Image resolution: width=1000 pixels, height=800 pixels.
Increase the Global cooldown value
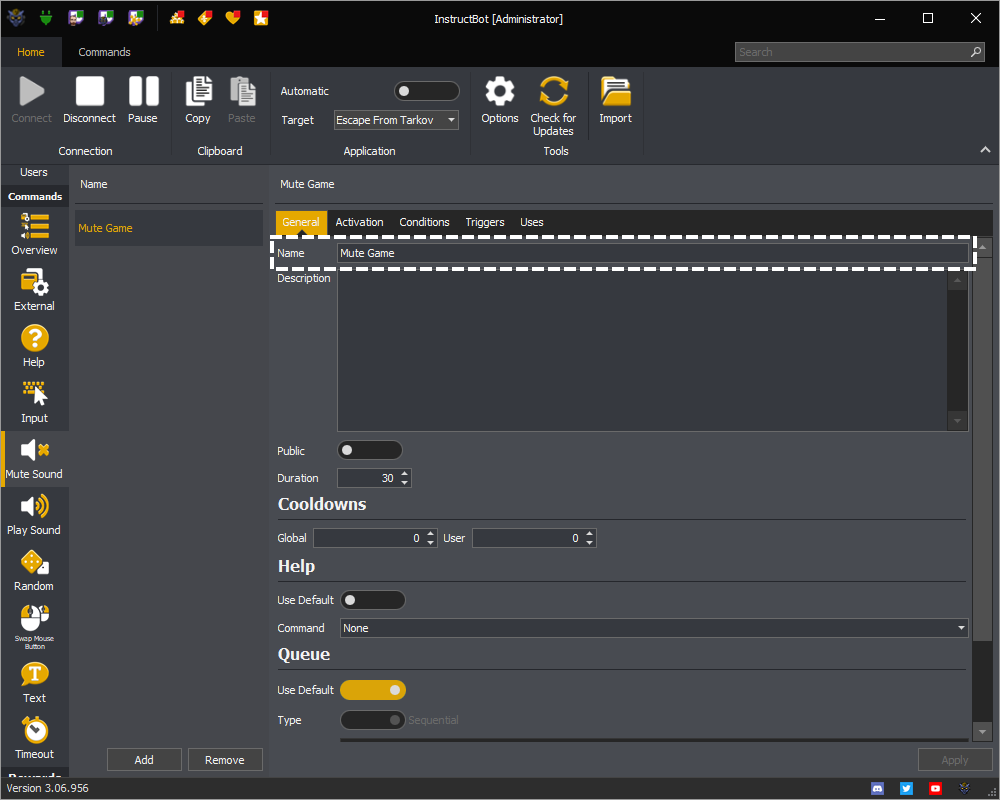pos(430,534)
